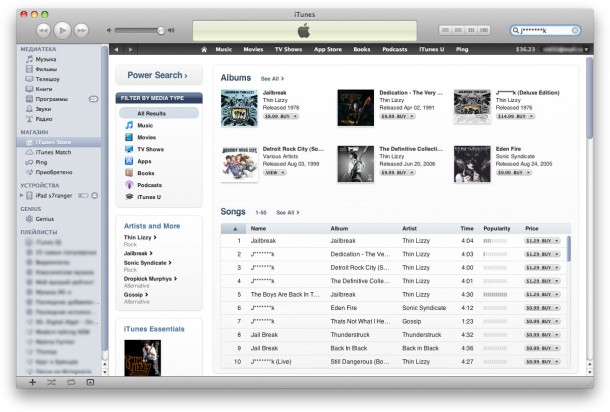Viewport: 610px width, 412px height.
Task: Click the store back navigation arrow
Action: coord(118,49)
